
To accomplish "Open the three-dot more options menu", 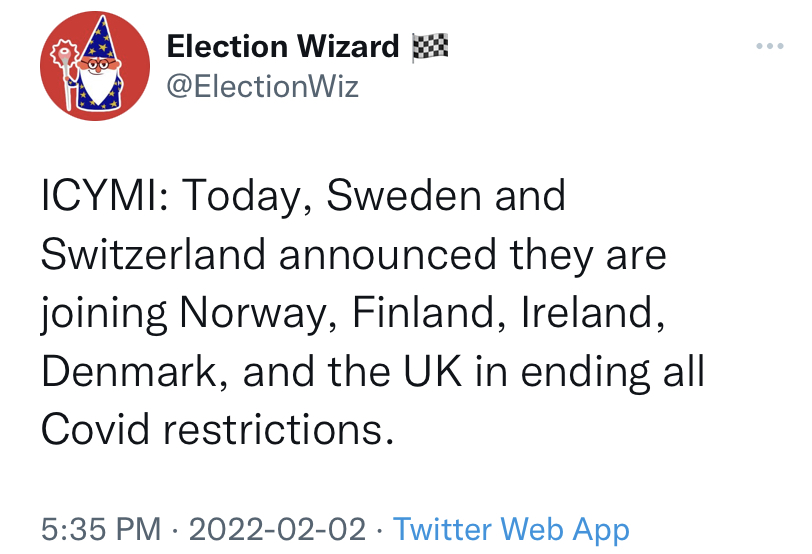I will point(770,46).
